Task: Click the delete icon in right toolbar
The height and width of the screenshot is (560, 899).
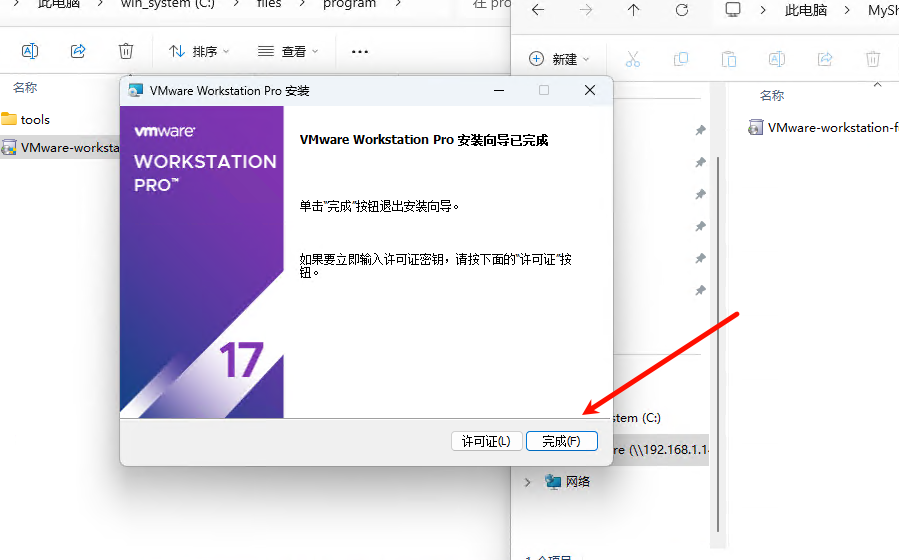Action: (x=873, y=59)
